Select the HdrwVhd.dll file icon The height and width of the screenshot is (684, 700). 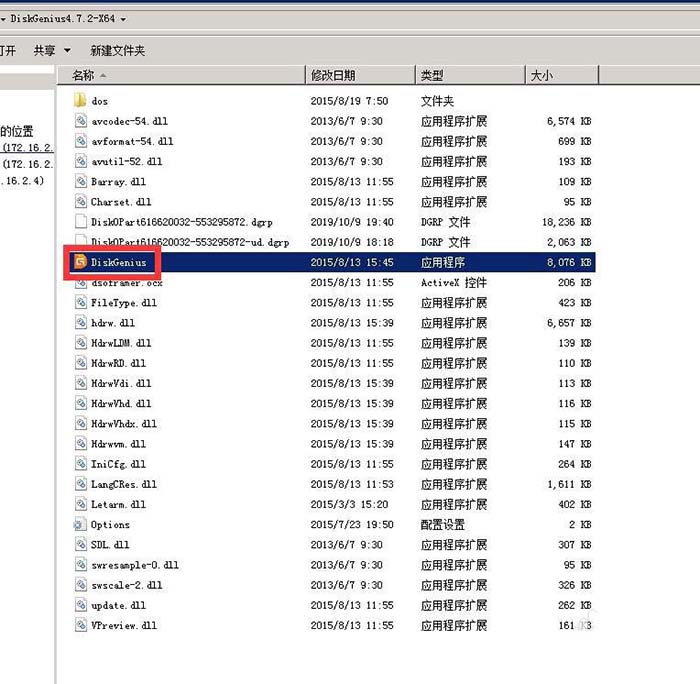[x=80, y=403]
